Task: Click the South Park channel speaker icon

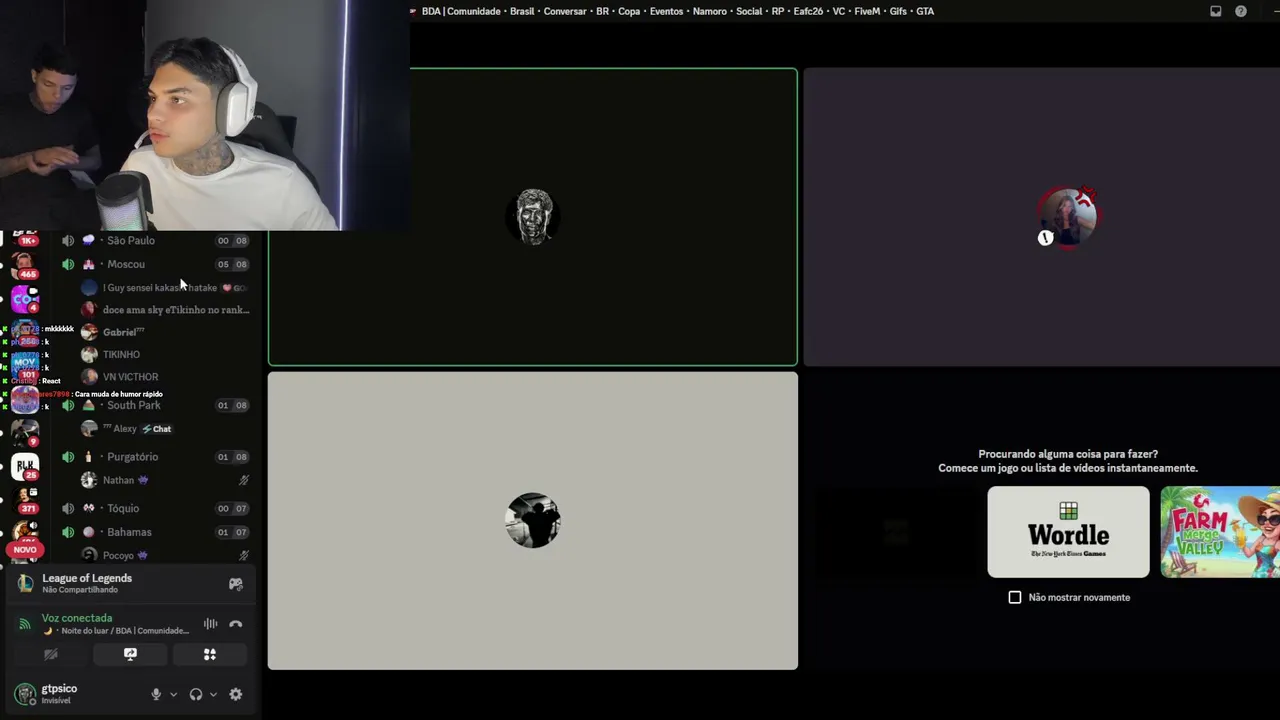Action: [x=68, y=405]
